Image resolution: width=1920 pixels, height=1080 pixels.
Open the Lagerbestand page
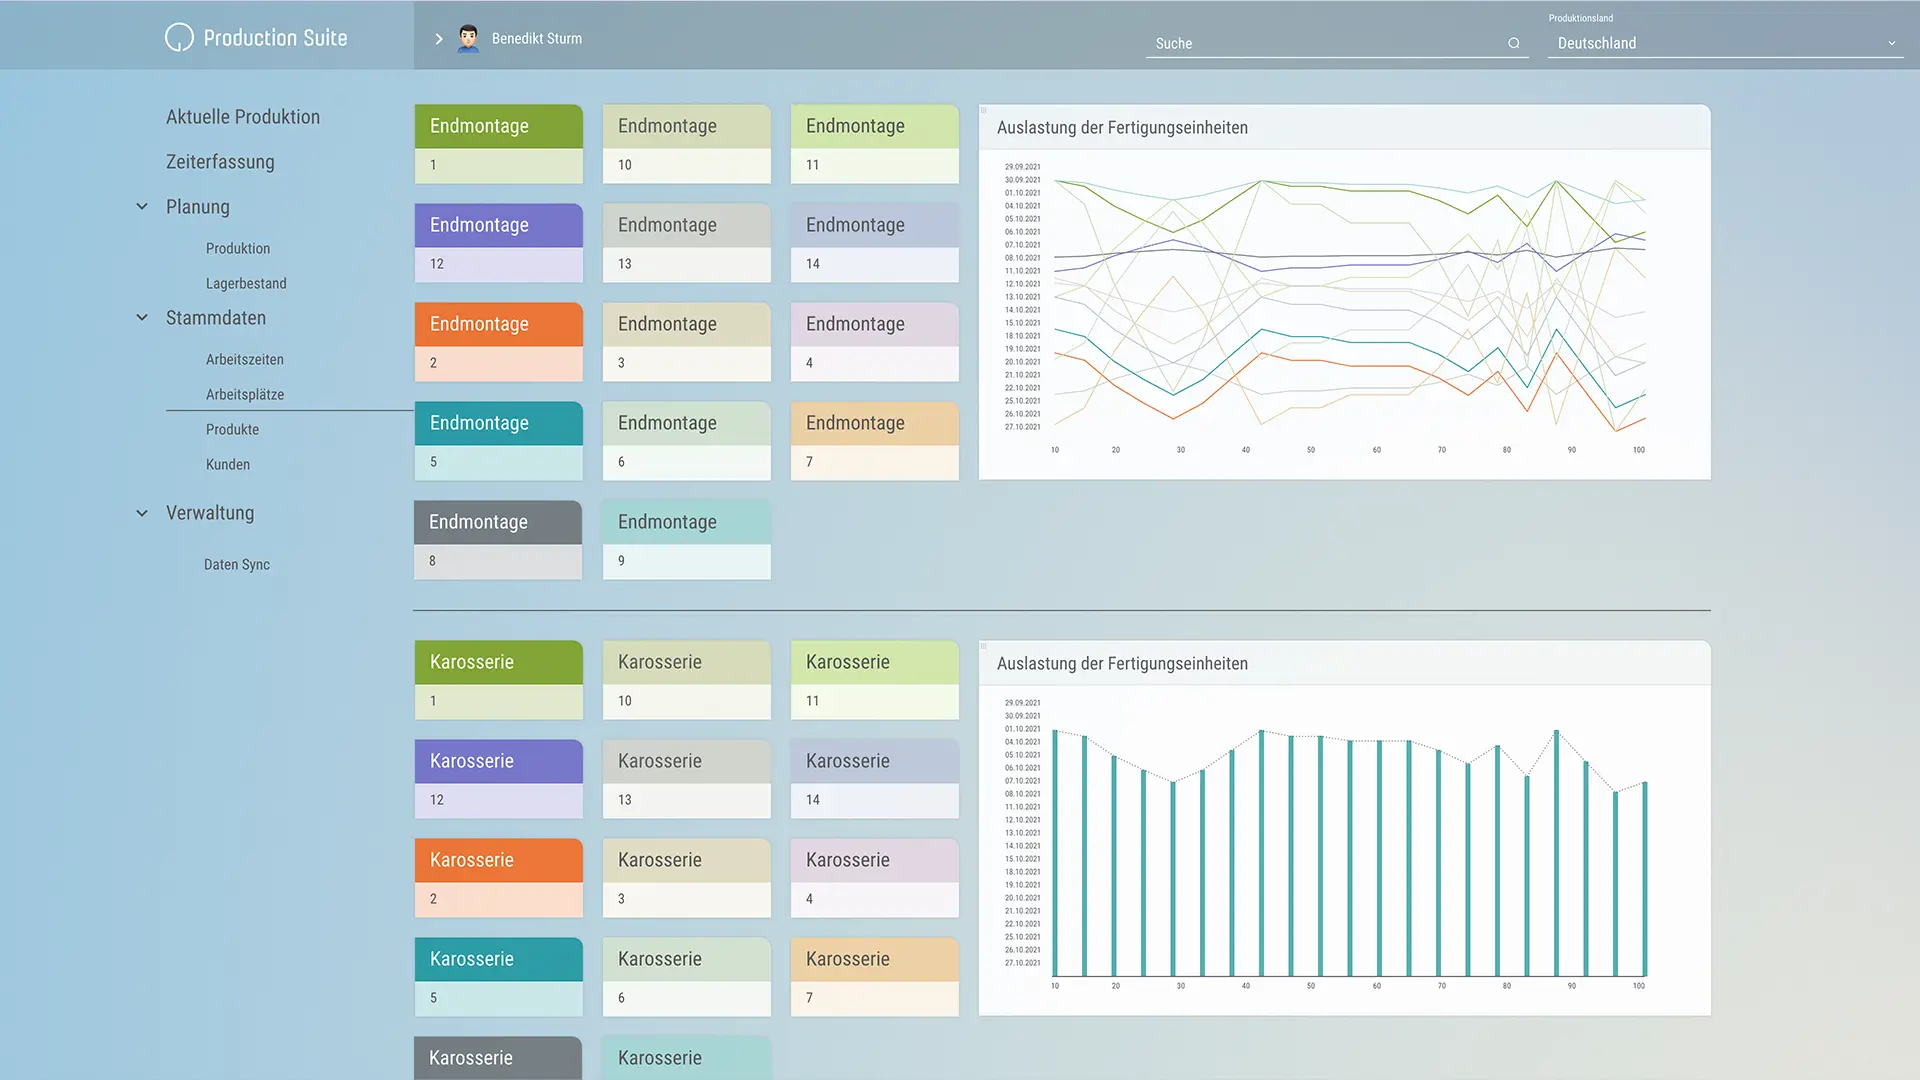pos(246,284)
